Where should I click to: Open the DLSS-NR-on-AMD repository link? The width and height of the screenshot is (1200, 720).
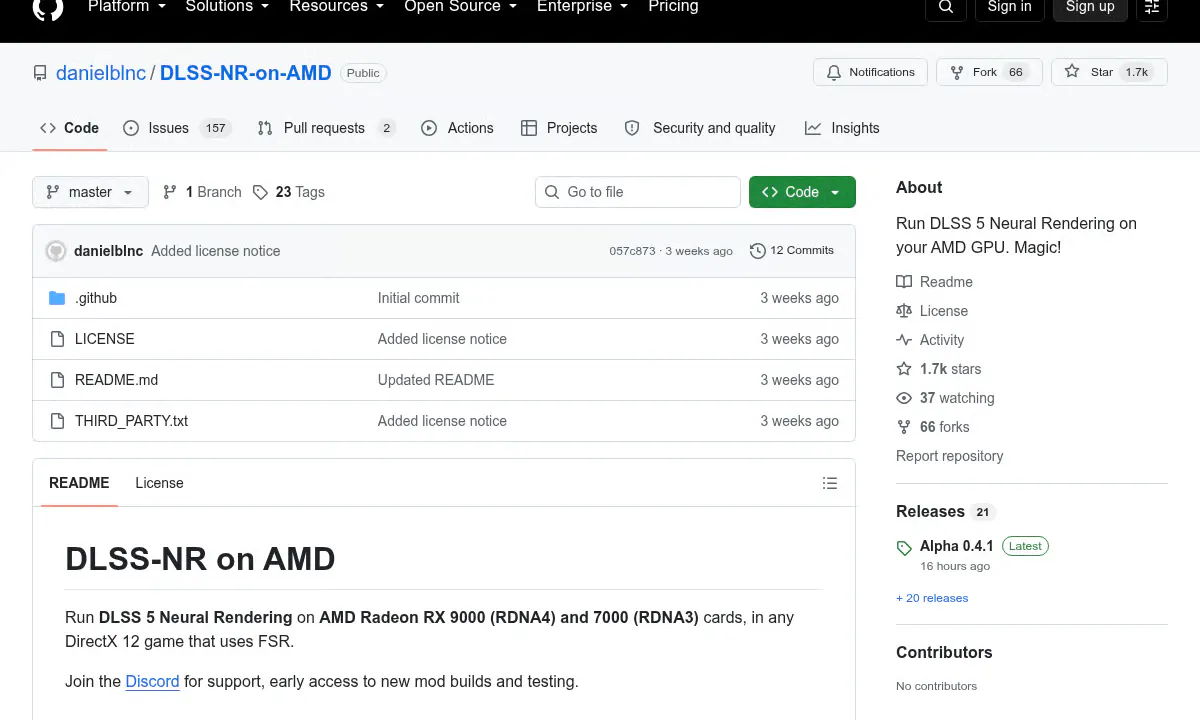point(246,73)
